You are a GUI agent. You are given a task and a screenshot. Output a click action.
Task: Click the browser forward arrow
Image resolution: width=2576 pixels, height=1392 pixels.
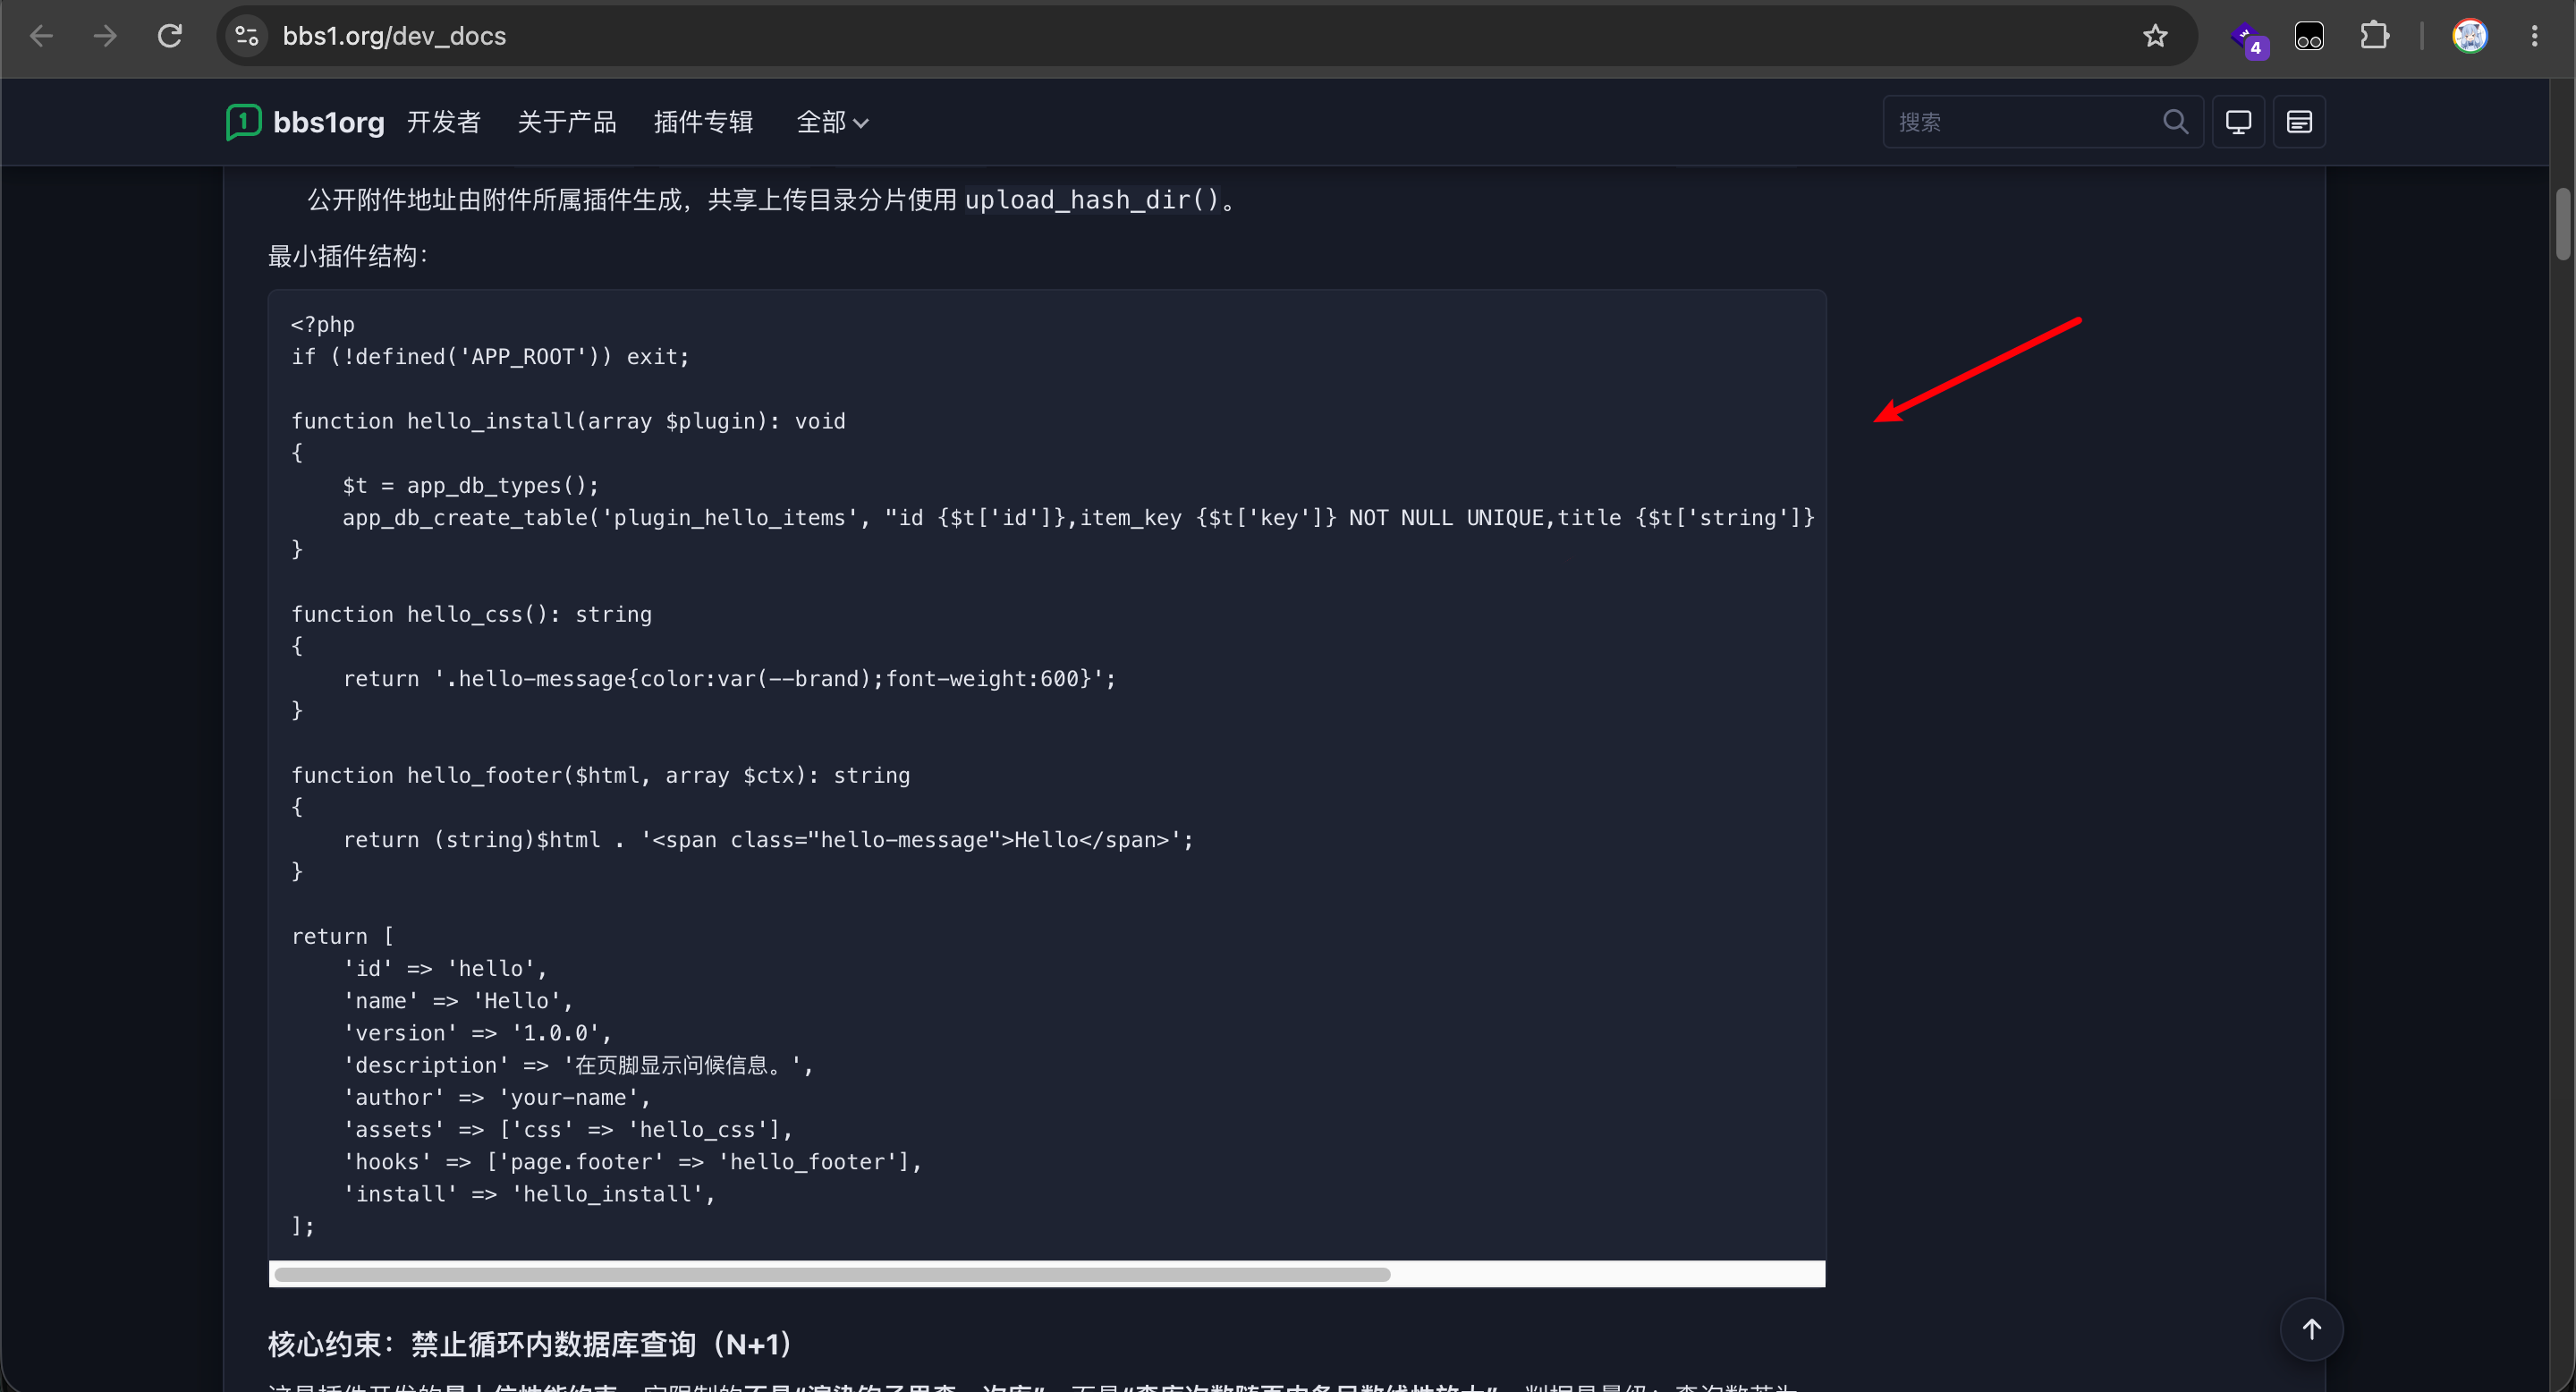pos(105,36)
